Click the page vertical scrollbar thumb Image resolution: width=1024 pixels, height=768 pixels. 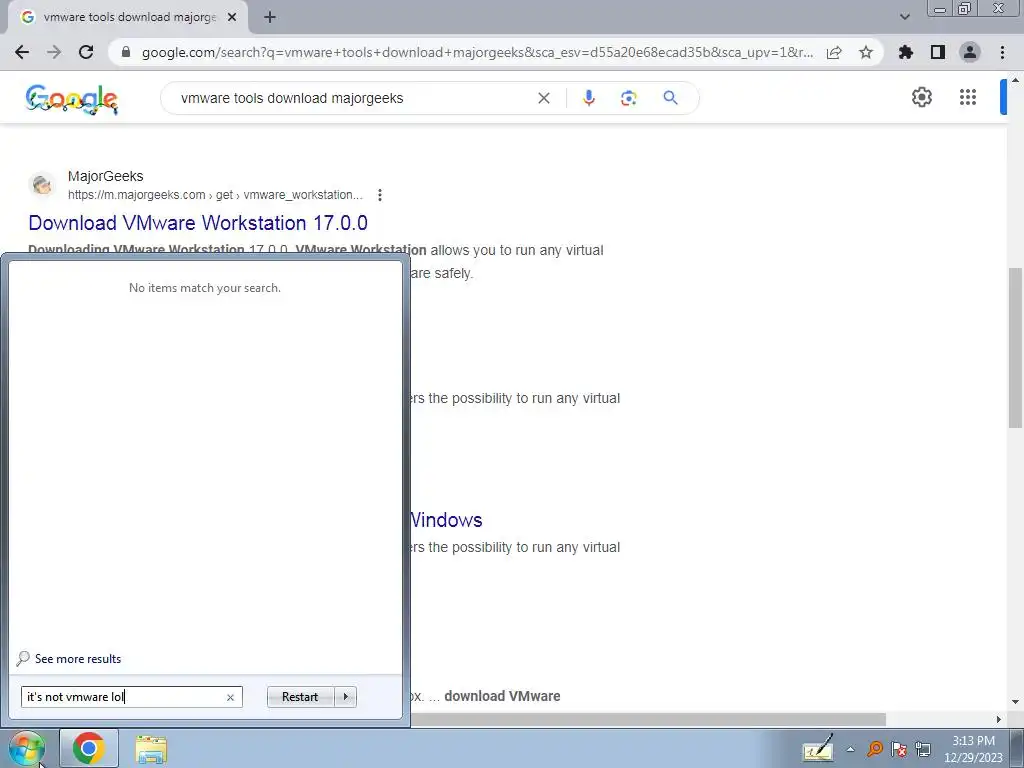[x=1015, y=348]
